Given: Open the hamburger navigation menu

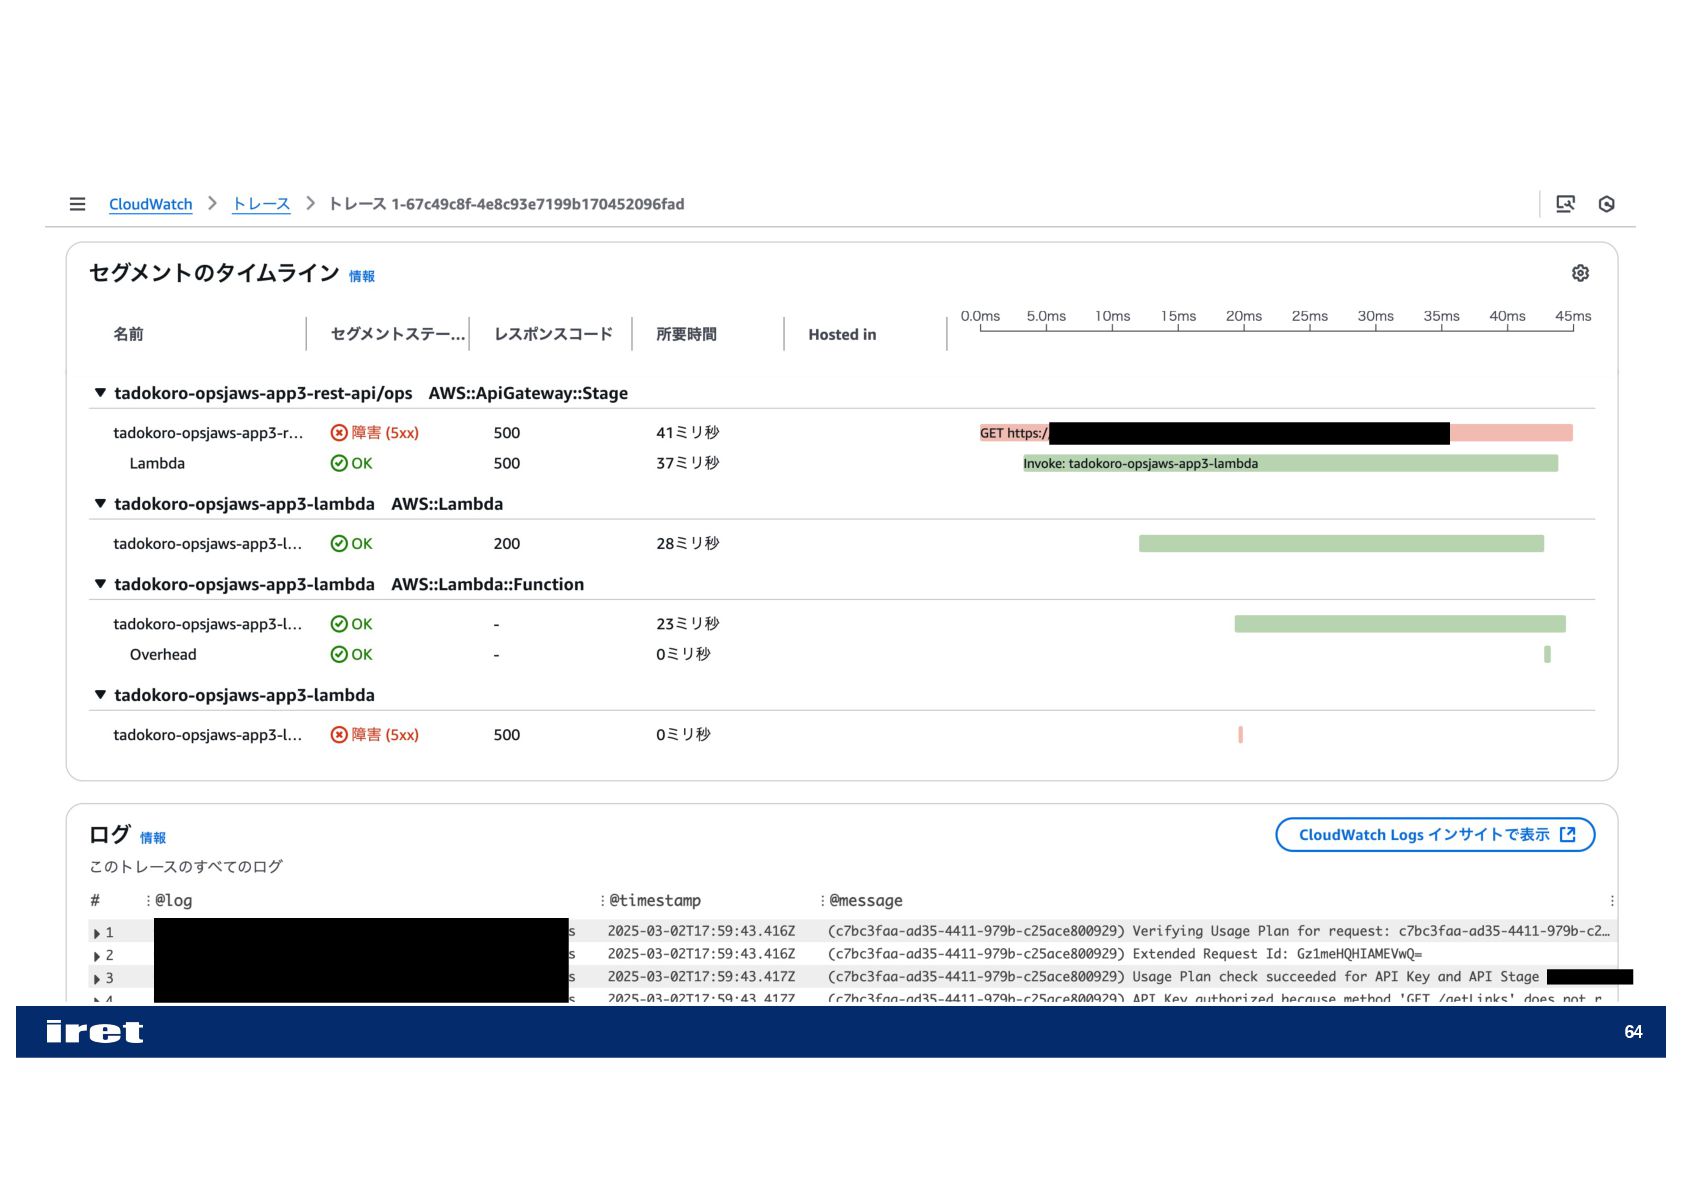Looking at the screenshot, I should coord(77,204).
